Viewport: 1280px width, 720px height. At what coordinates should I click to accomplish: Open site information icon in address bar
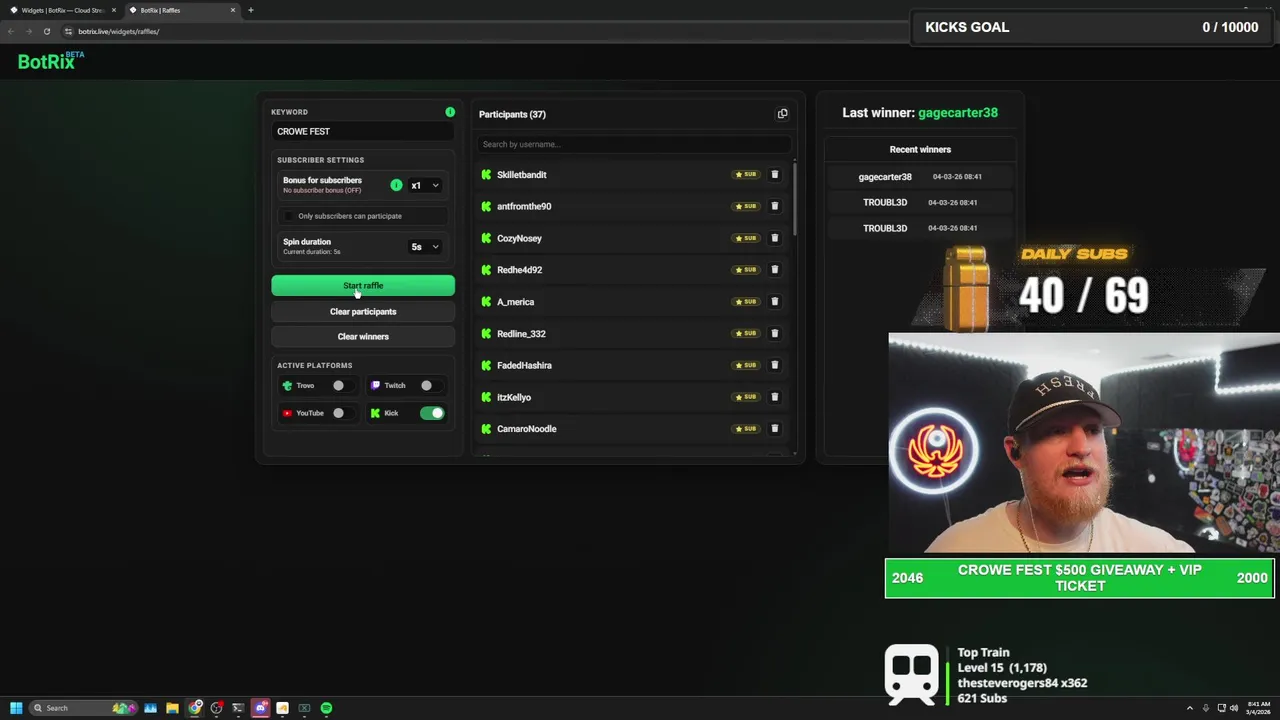point(68,31)
